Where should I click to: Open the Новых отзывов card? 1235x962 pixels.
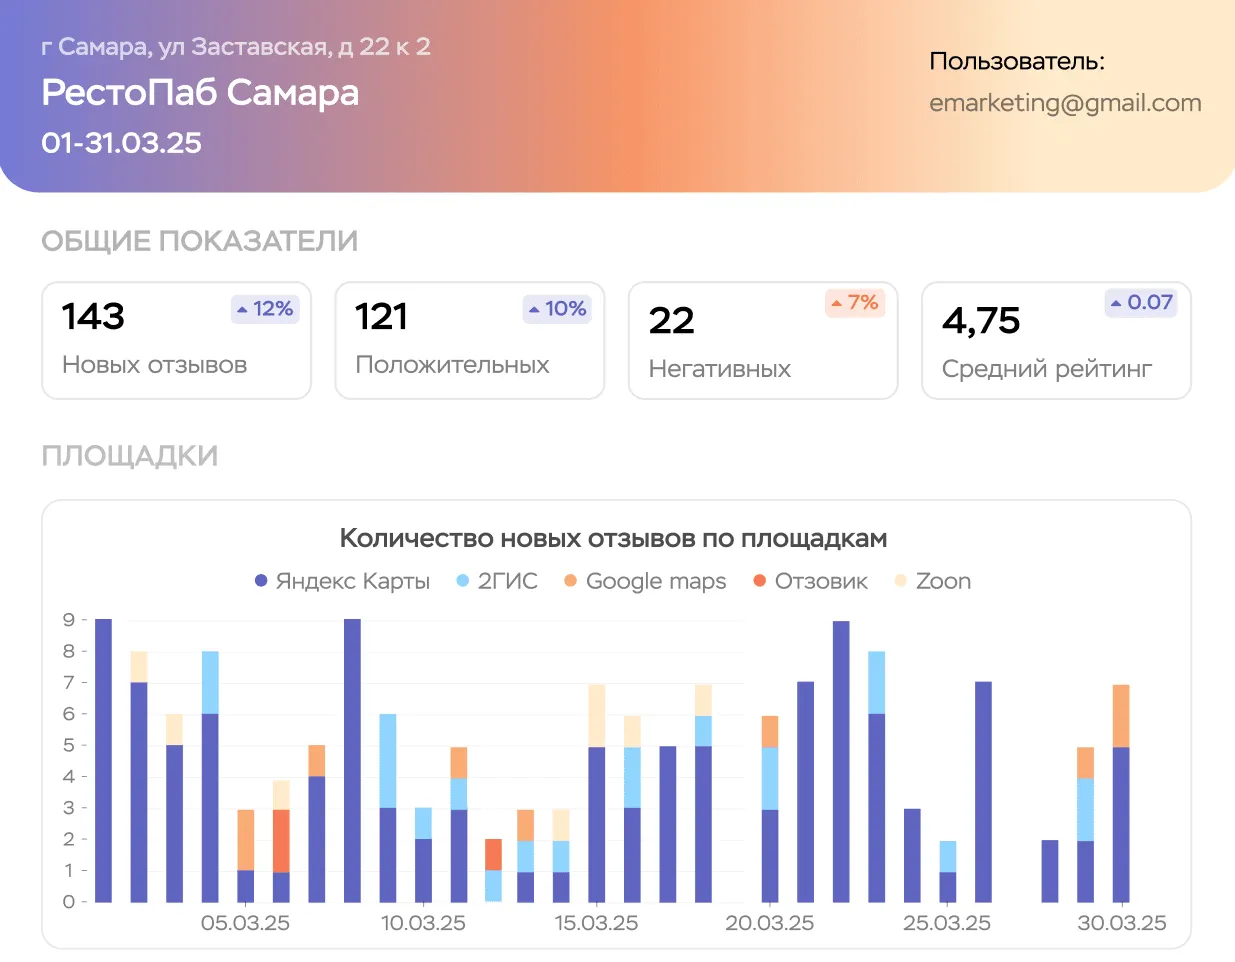[176, 341]
